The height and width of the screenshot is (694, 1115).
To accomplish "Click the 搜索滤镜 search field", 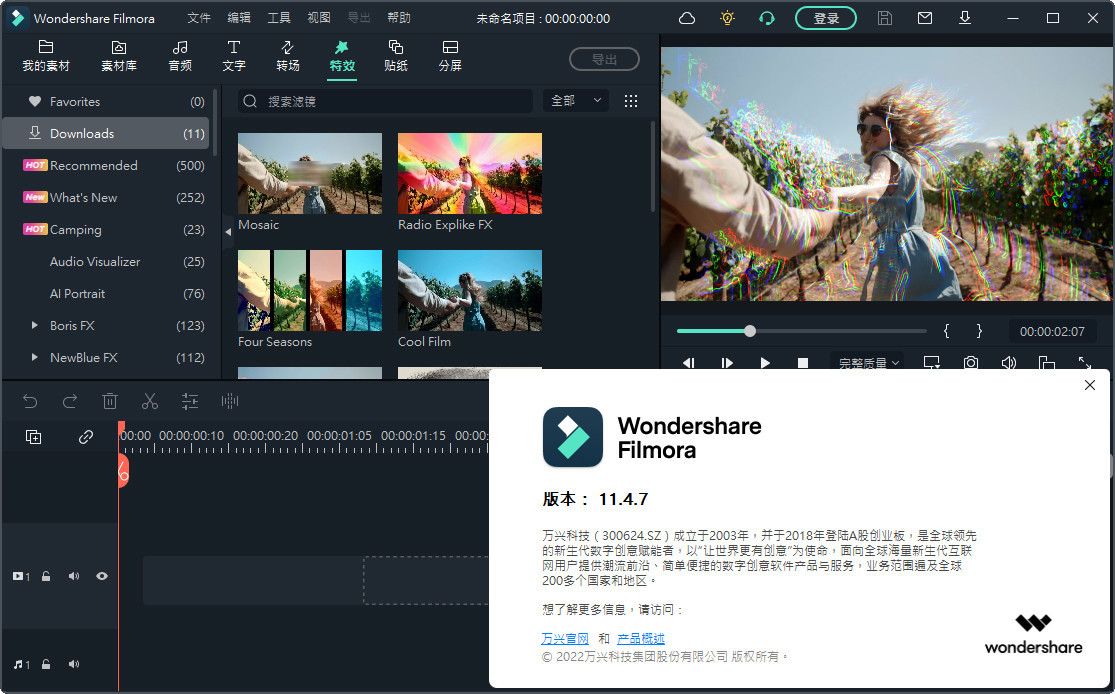I will (385, 101).
